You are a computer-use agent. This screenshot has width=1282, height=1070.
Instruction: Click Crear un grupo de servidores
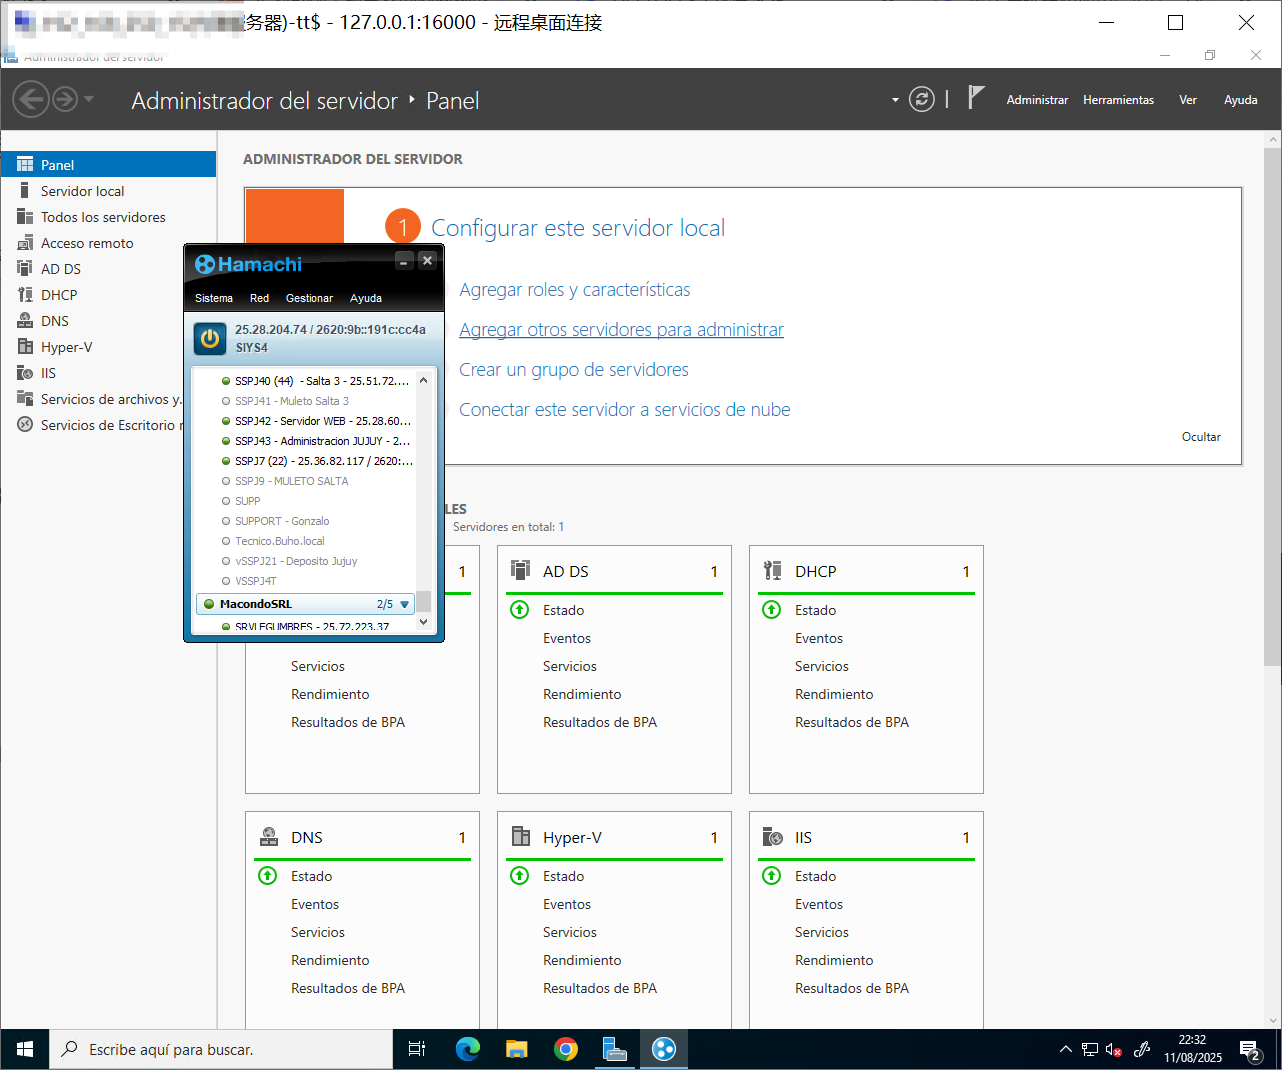(574, 370)
